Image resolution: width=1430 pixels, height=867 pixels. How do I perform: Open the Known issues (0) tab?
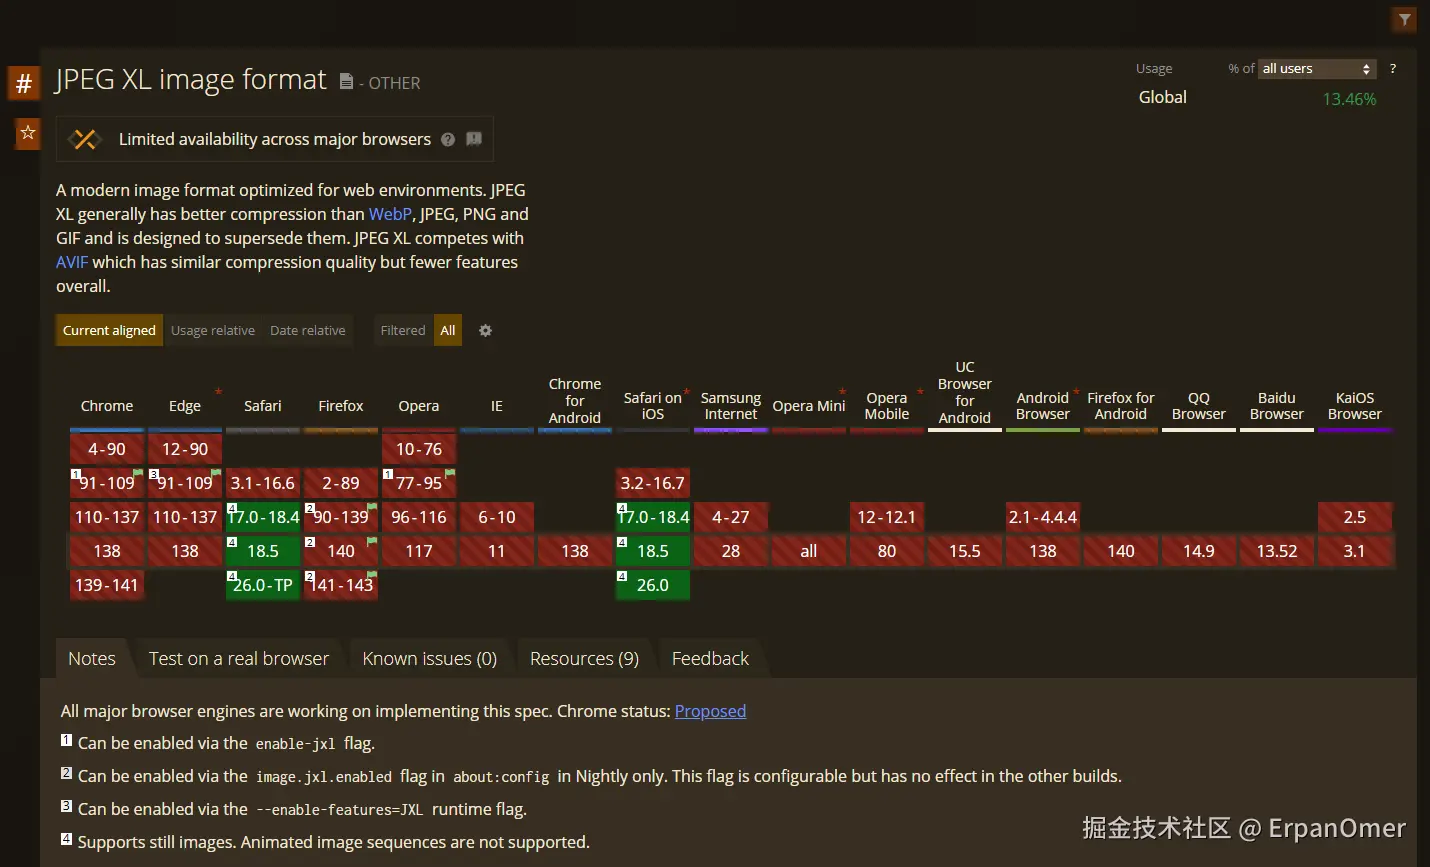430,658
